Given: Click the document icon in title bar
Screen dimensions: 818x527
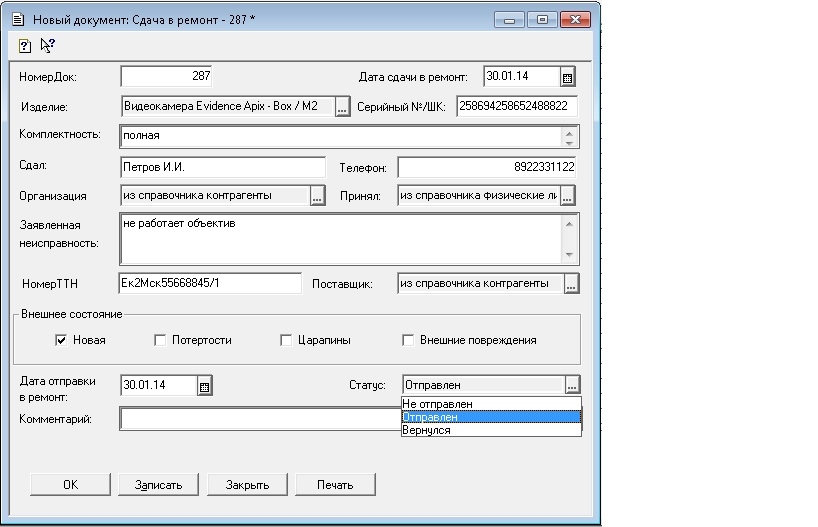Looking at the screenshot, I should (x=17, y=19).
